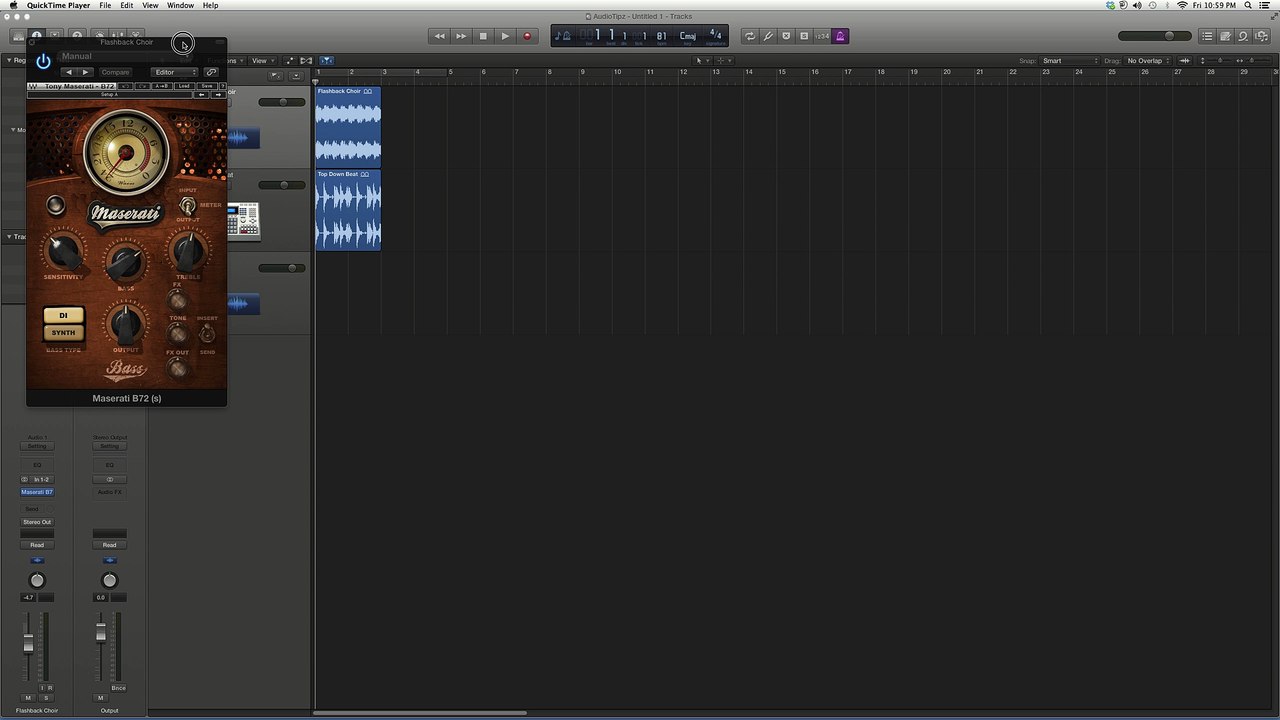The width and height of the screenshot is (1280, 720).
Task: Click the waveform zoom icon
Action: (x=1186, y=61)
